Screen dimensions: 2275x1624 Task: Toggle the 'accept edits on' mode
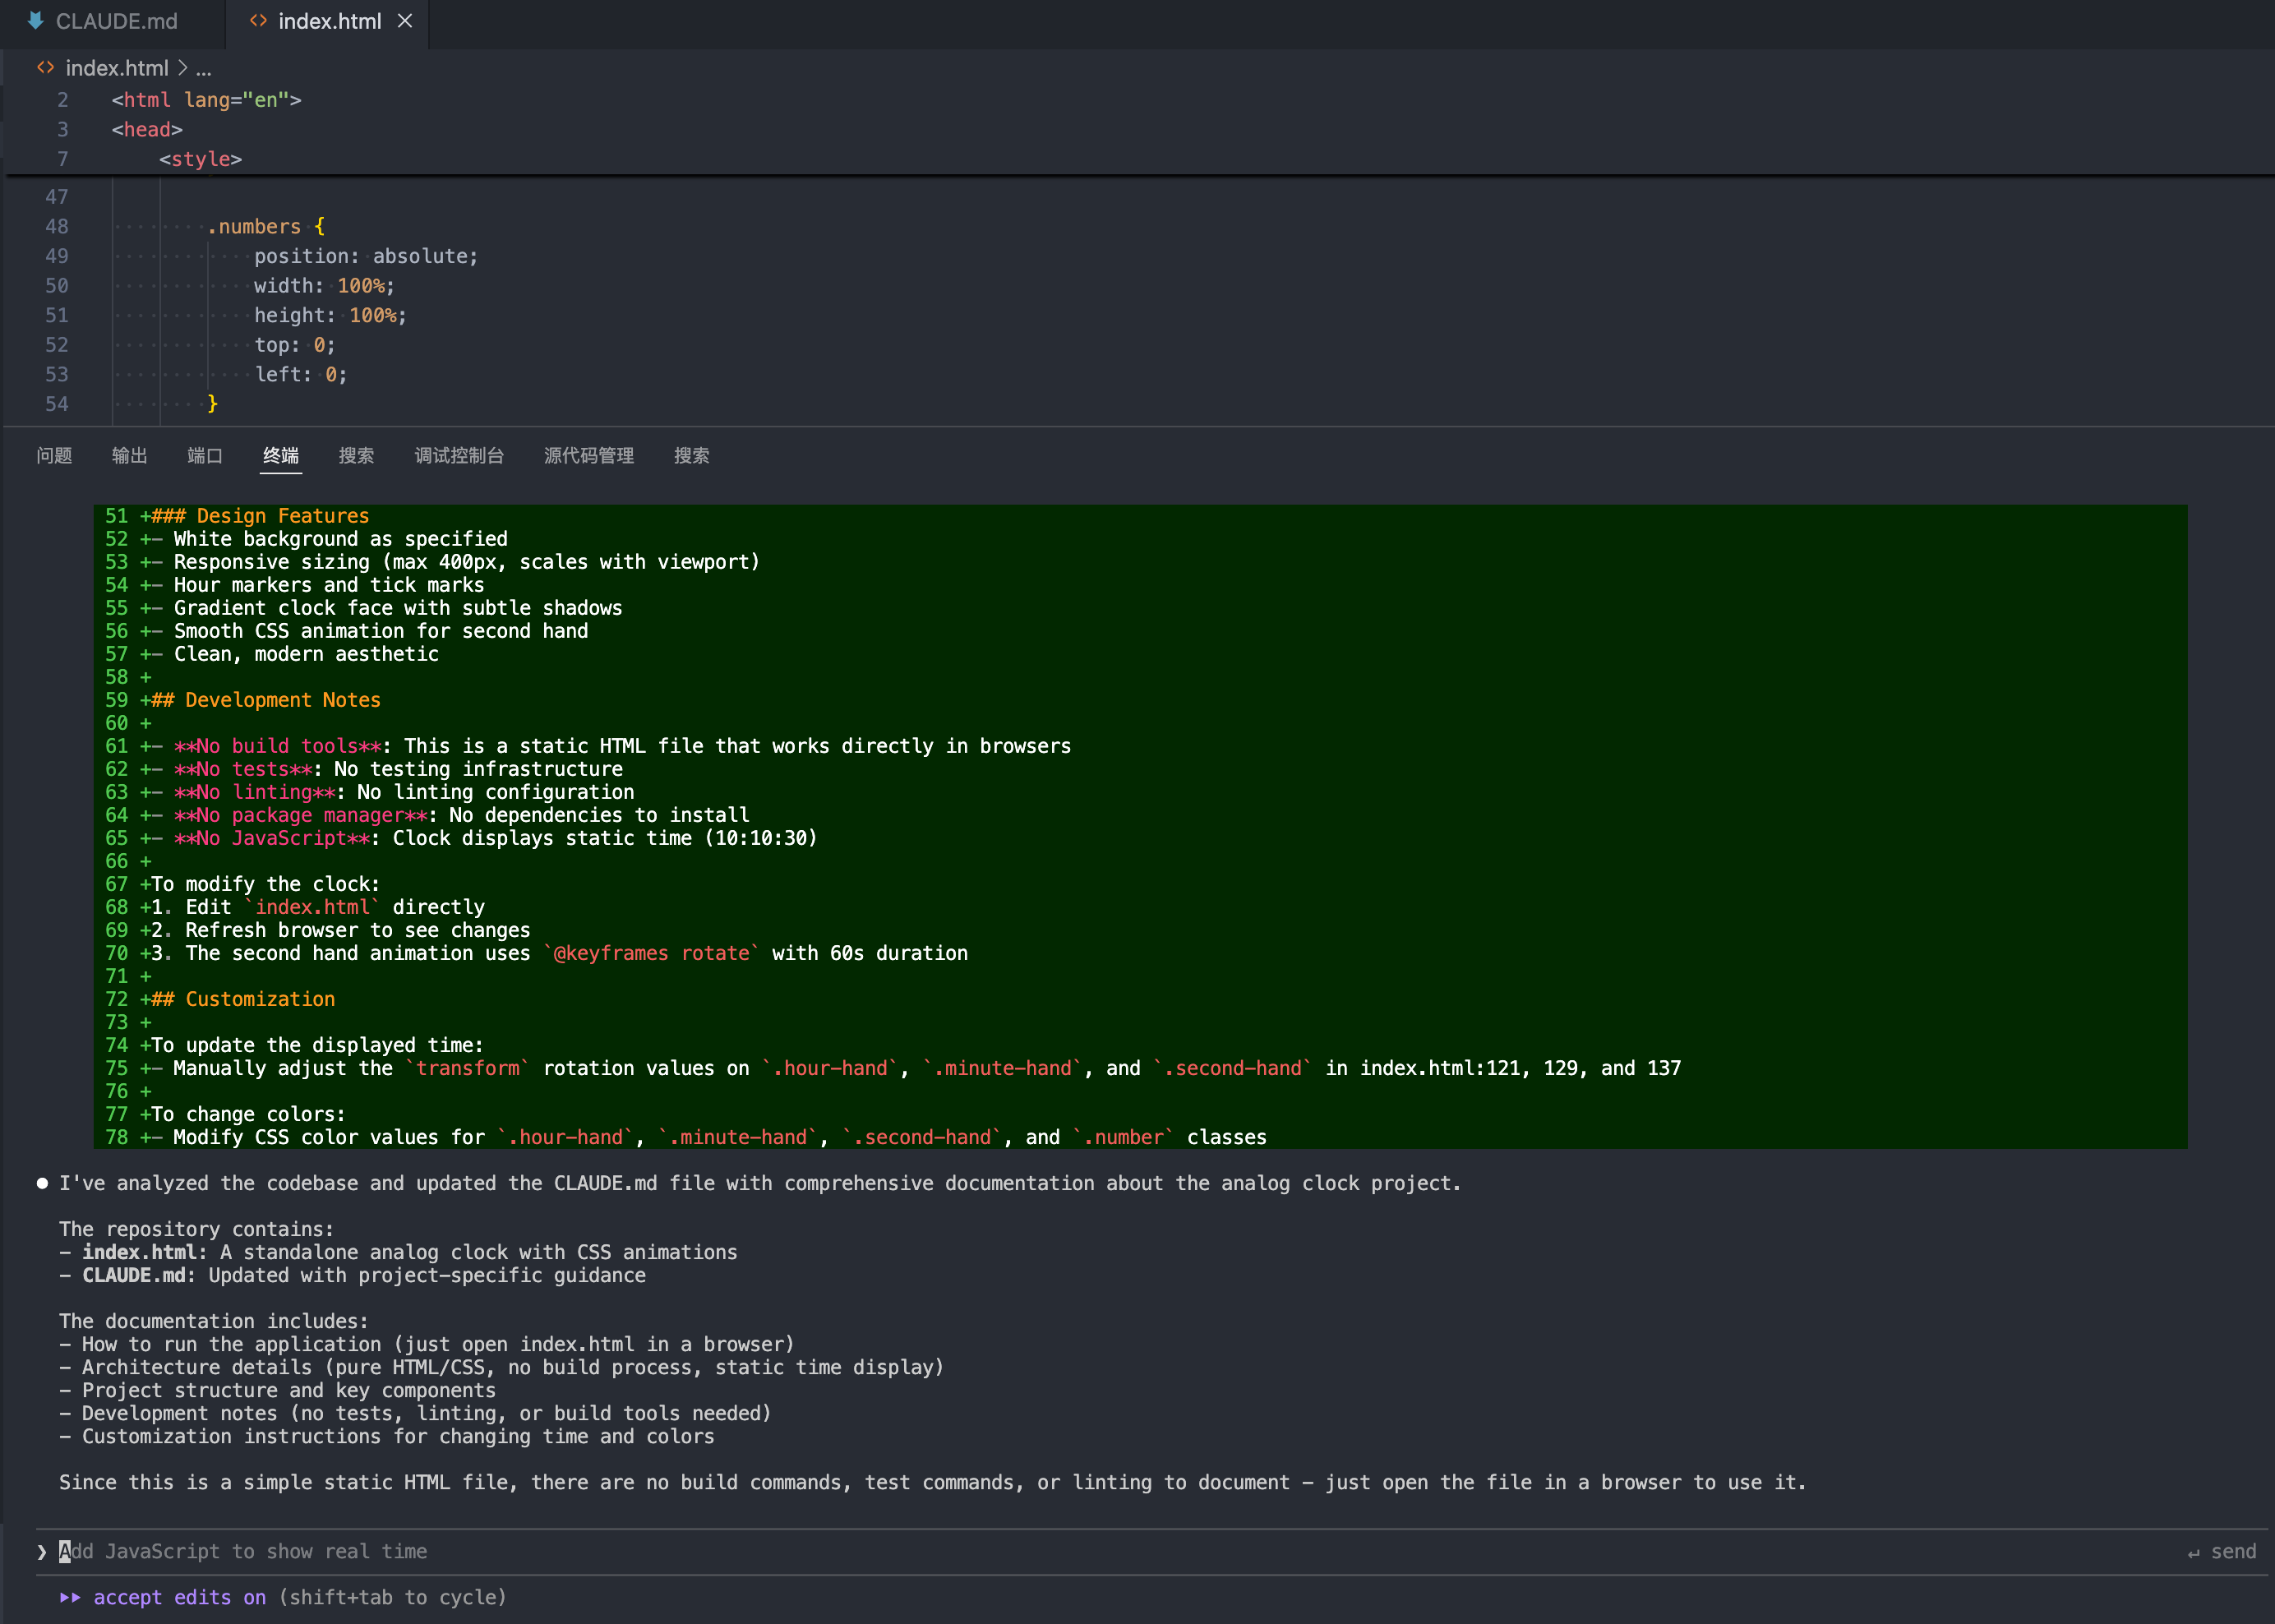tap(180, 1597)
